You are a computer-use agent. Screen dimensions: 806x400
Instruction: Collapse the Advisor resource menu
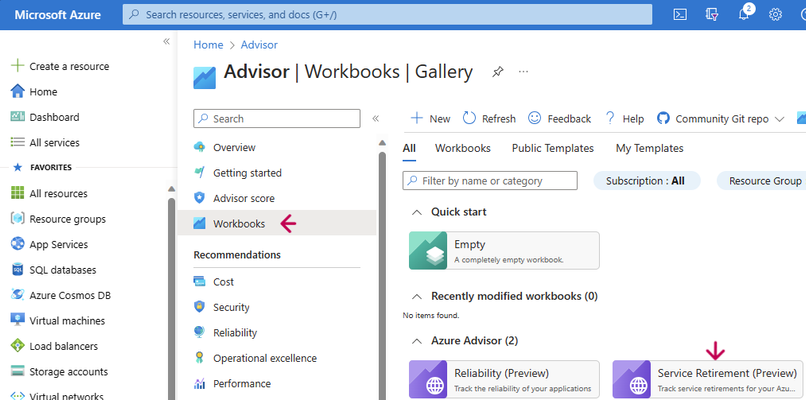tap(375, 119)
